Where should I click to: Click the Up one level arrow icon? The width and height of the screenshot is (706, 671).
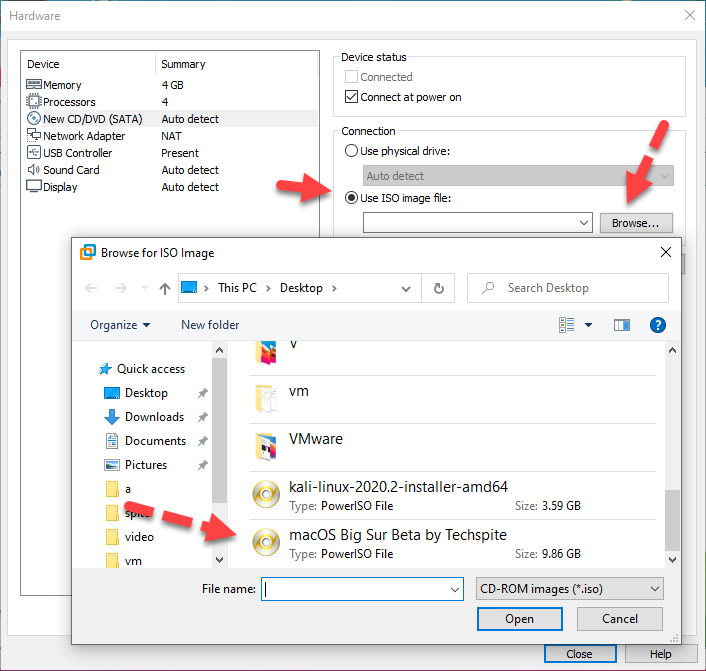click(164, 288)
